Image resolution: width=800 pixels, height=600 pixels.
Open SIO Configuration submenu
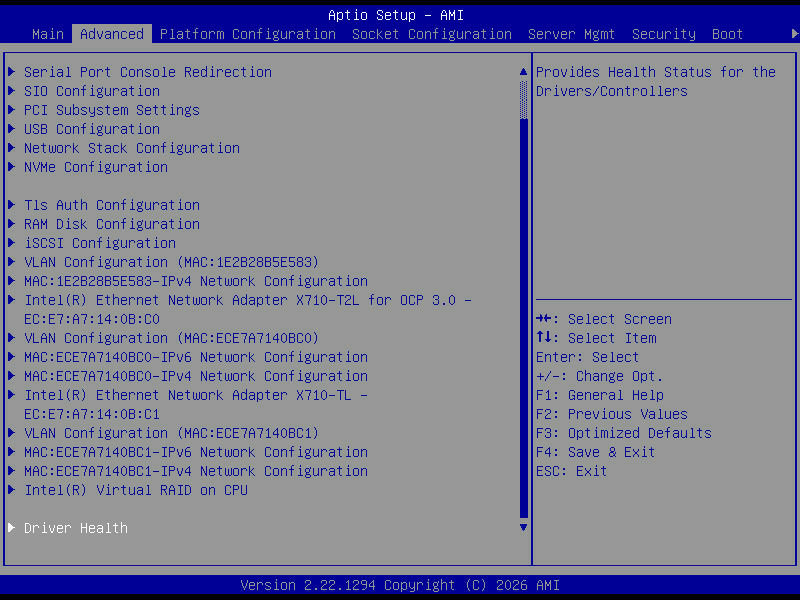[x=92, y=91]
